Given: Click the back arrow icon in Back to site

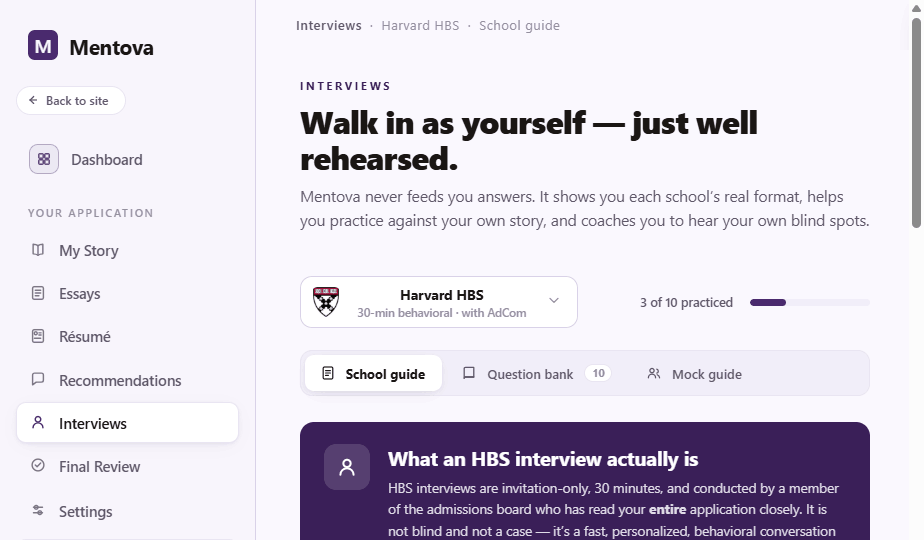Looking at the screenshot, I should tap(33, 100).
